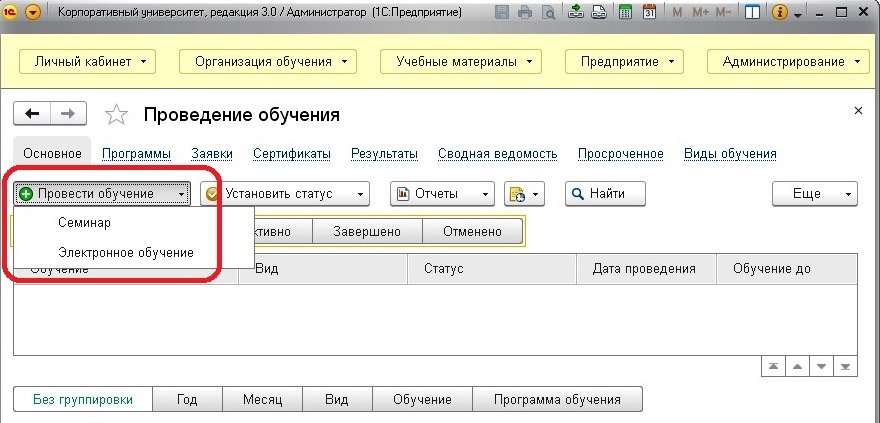880x423 pixels.
Task: Click the back navigation arrow
Action: click(x=33, y=114)
